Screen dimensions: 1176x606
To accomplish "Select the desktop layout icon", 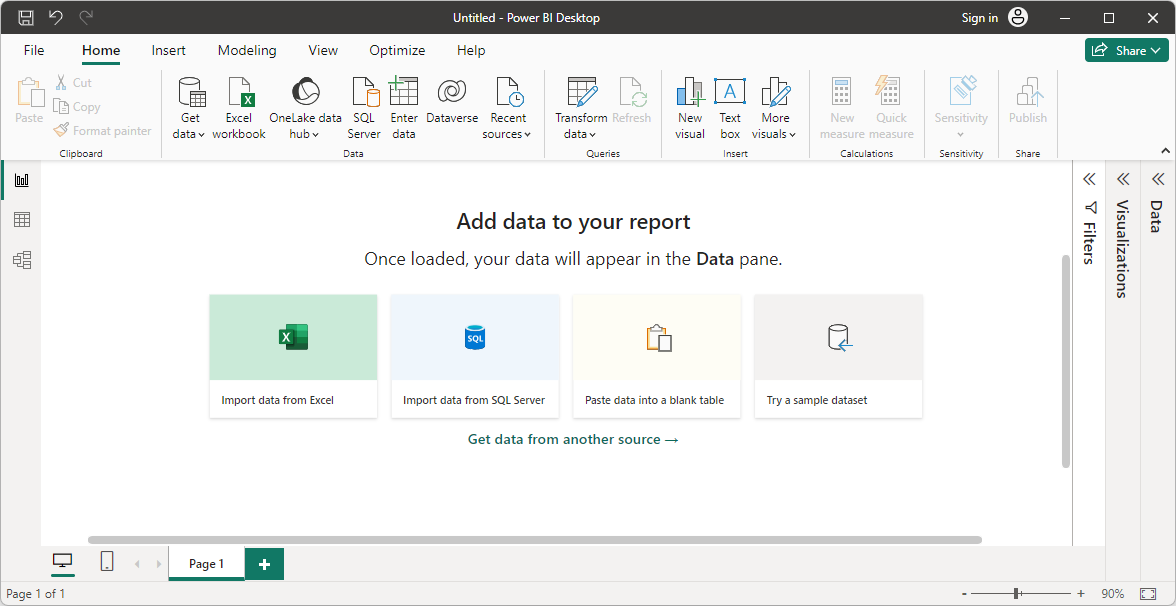I will (63, 562).
